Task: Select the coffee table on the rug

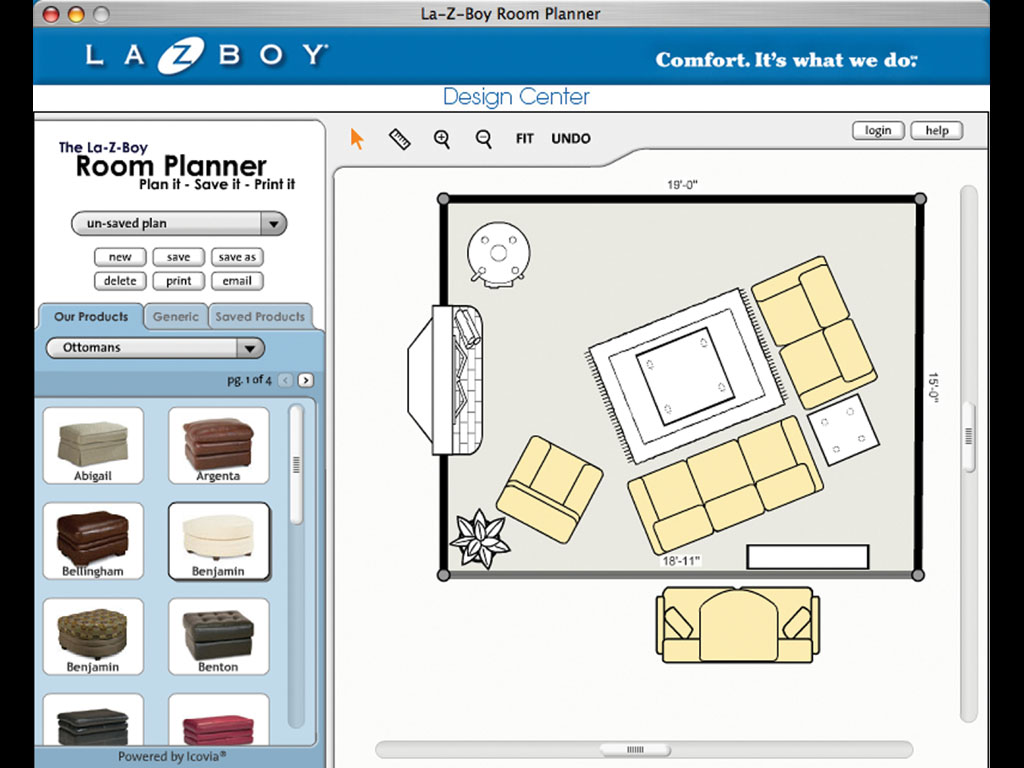Action: [685, 377]
